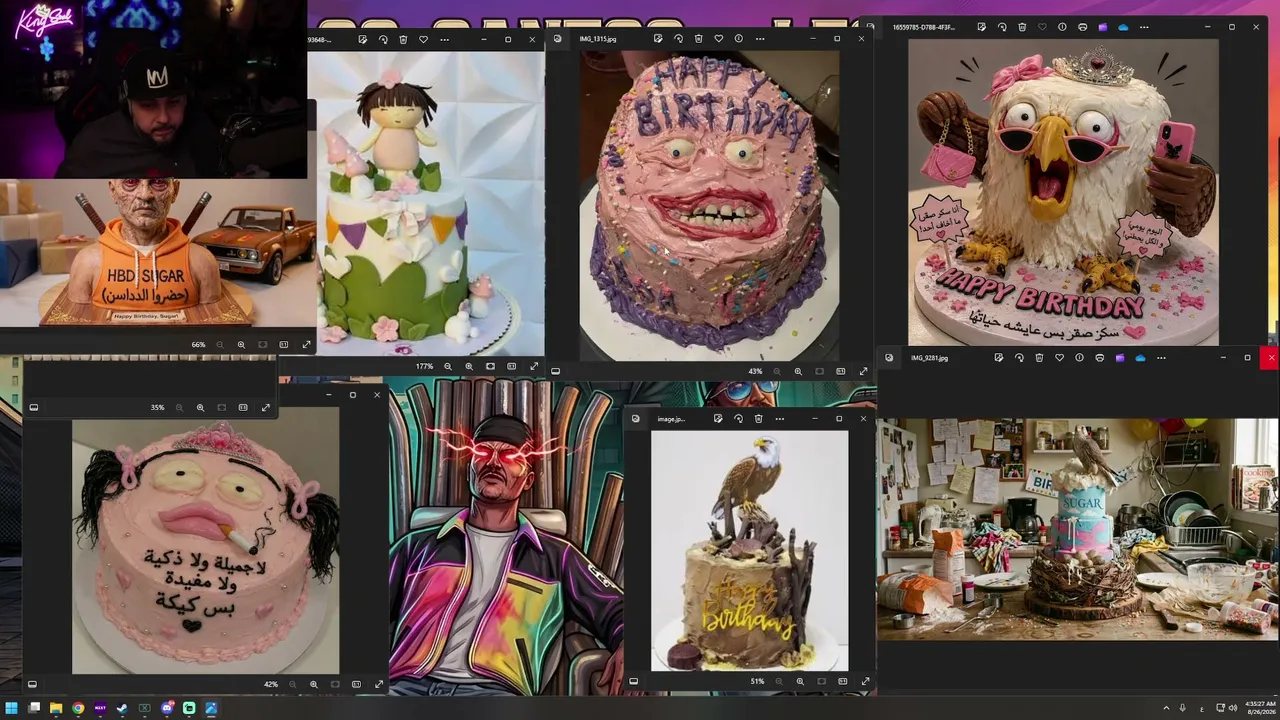This screenshot has width=1280, height=720.
Task: Delete the IMG_9281.jpg photo
Action: [1039, 358]
